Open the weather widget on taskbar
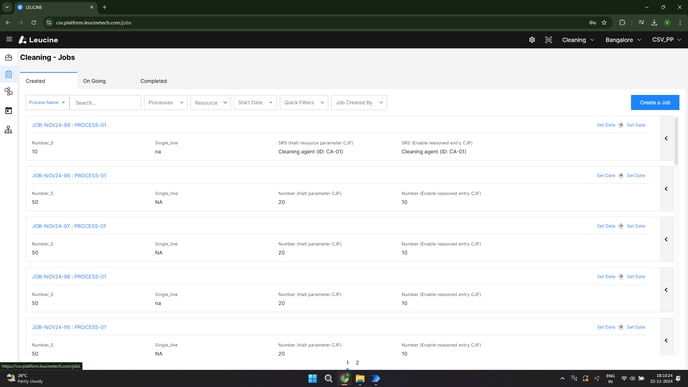This screenshot has width=688, height=387. coord(25,378)
